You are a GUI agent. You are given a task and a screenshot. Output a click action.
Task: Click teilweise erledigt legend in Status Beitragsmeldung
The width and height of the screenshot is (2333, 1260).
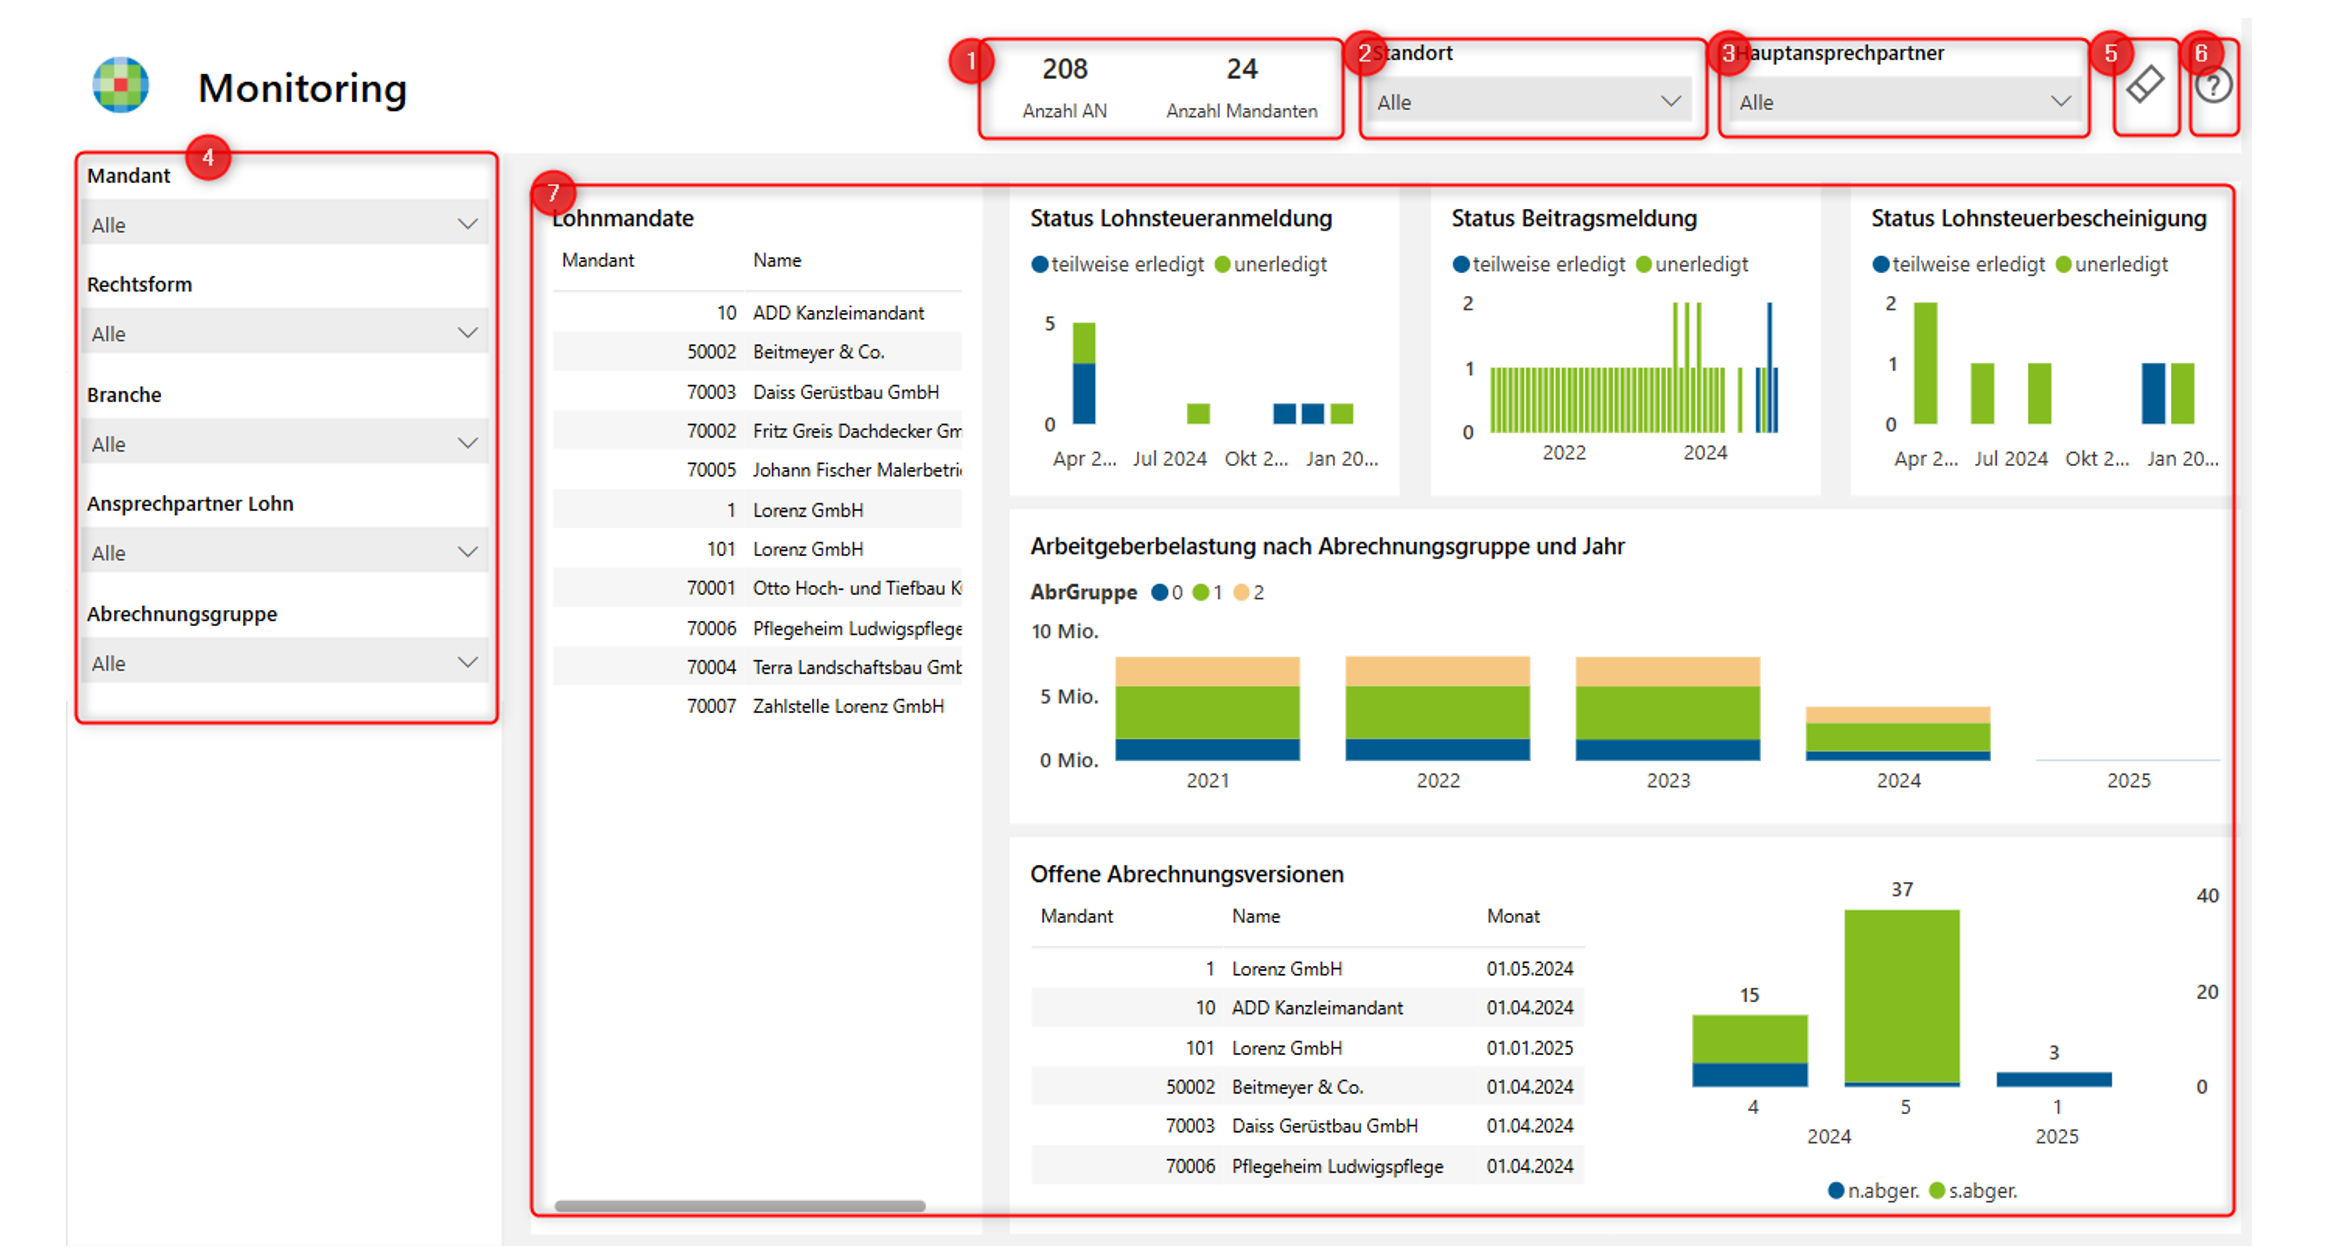tap(1539, 264)
